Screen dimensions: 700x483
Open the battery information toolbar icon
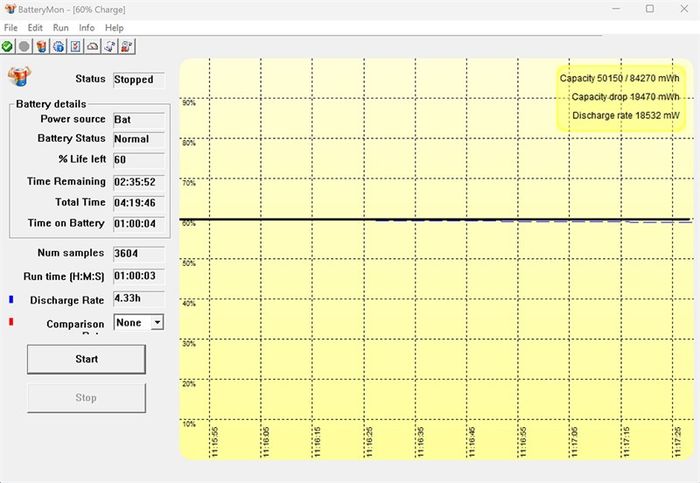coord(42,46)
